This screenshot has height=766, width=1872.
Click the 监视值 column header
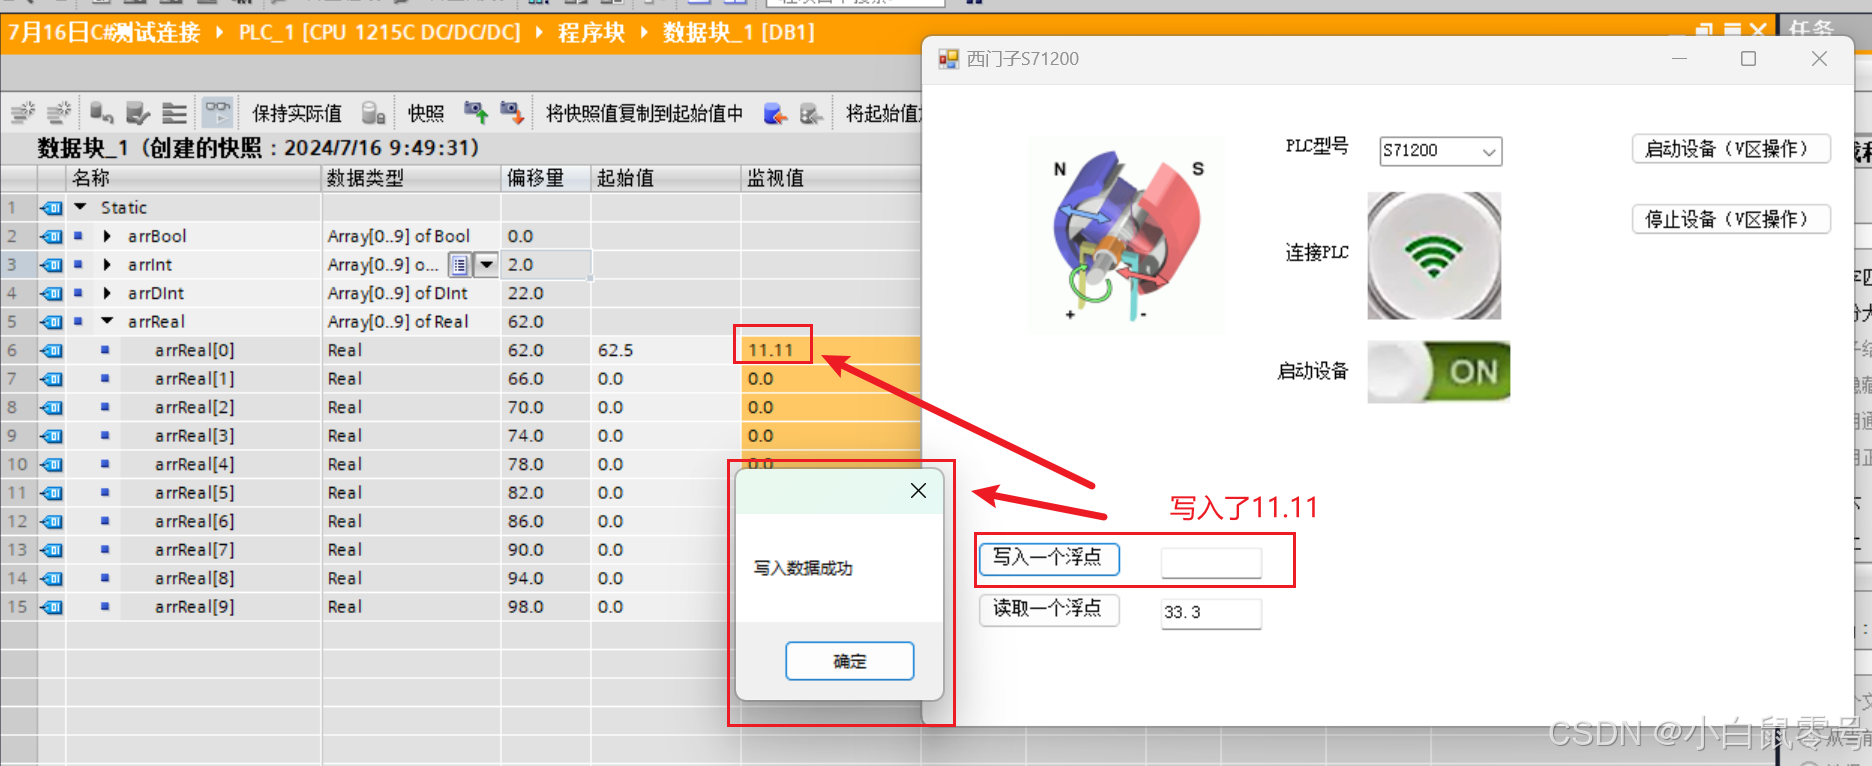tap(831, 178)
